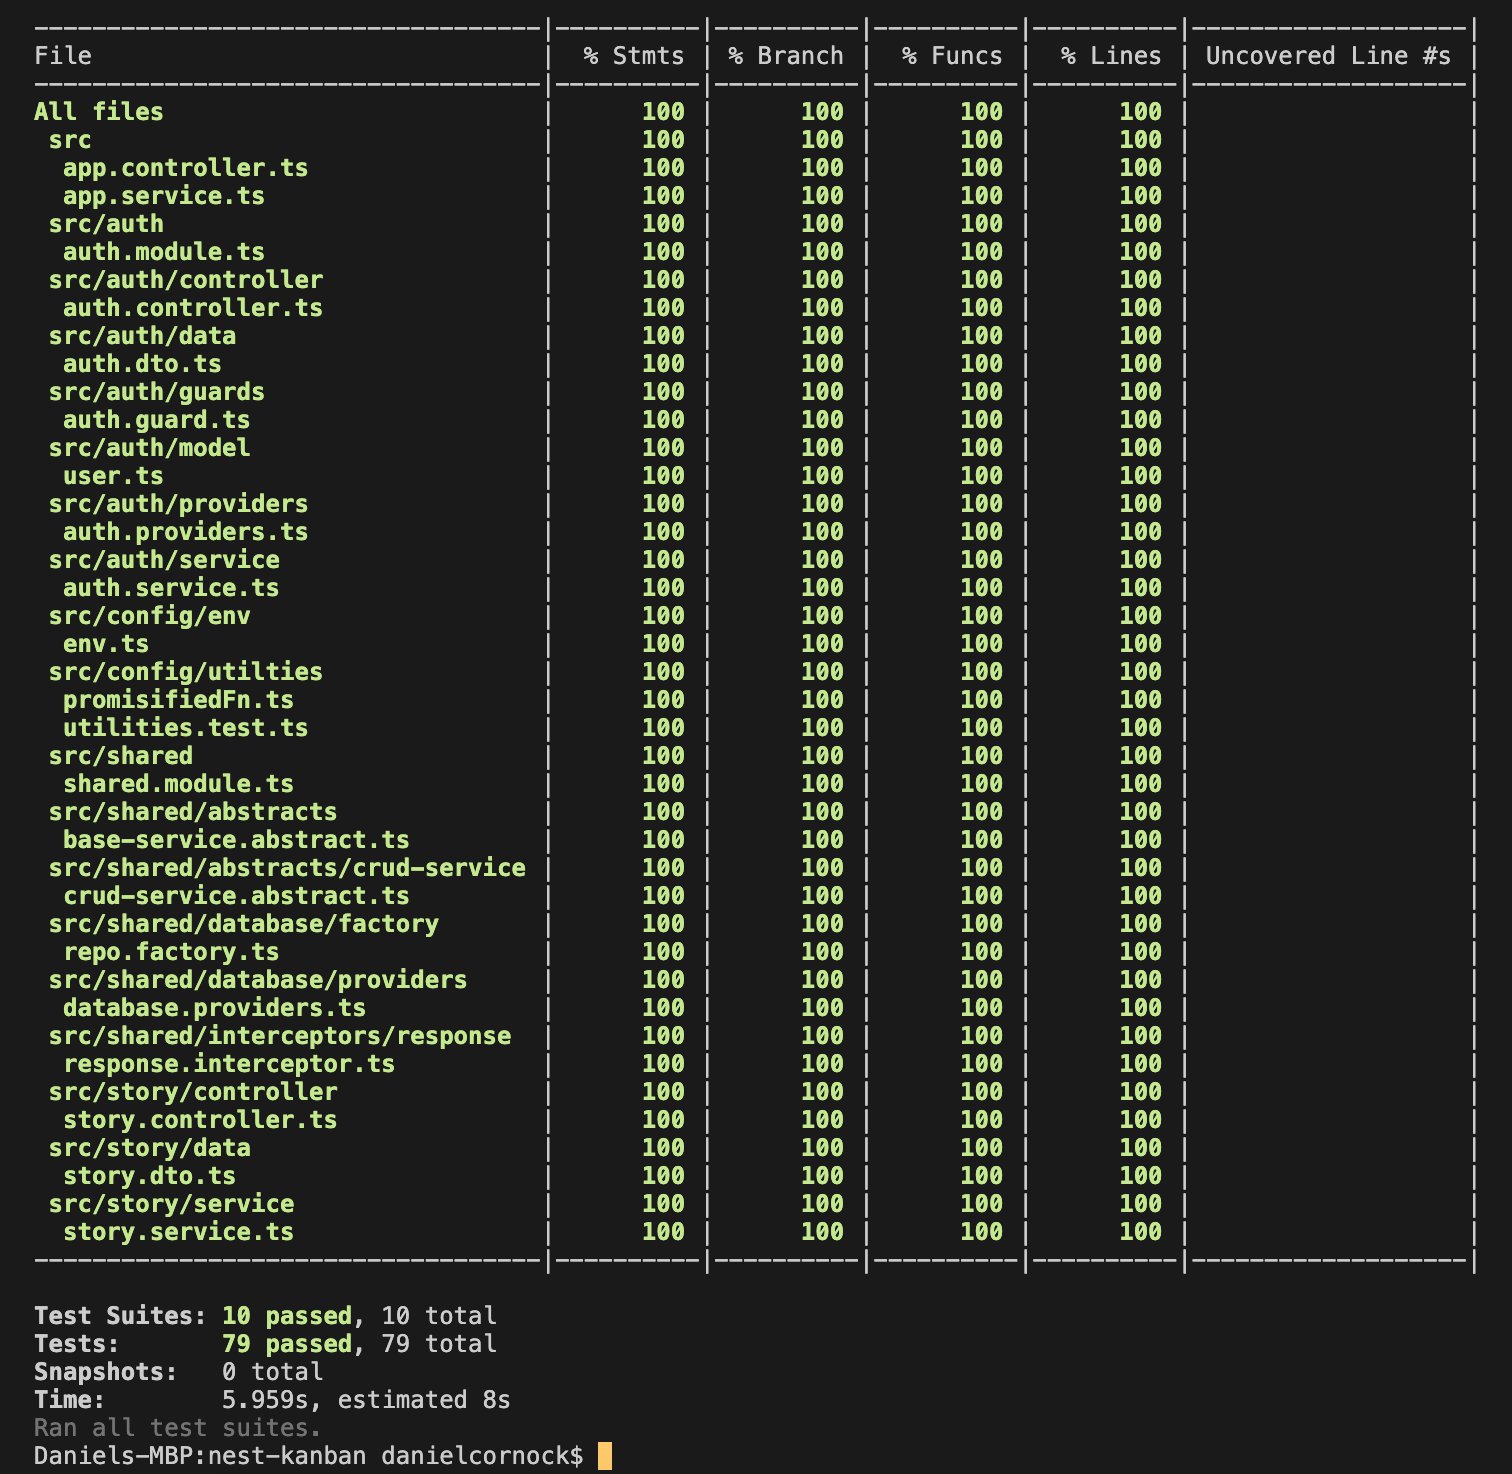Click the 'src/auth/data' folder row
The height and width of the screenshot is (1474, 1512).
point(142,335)
